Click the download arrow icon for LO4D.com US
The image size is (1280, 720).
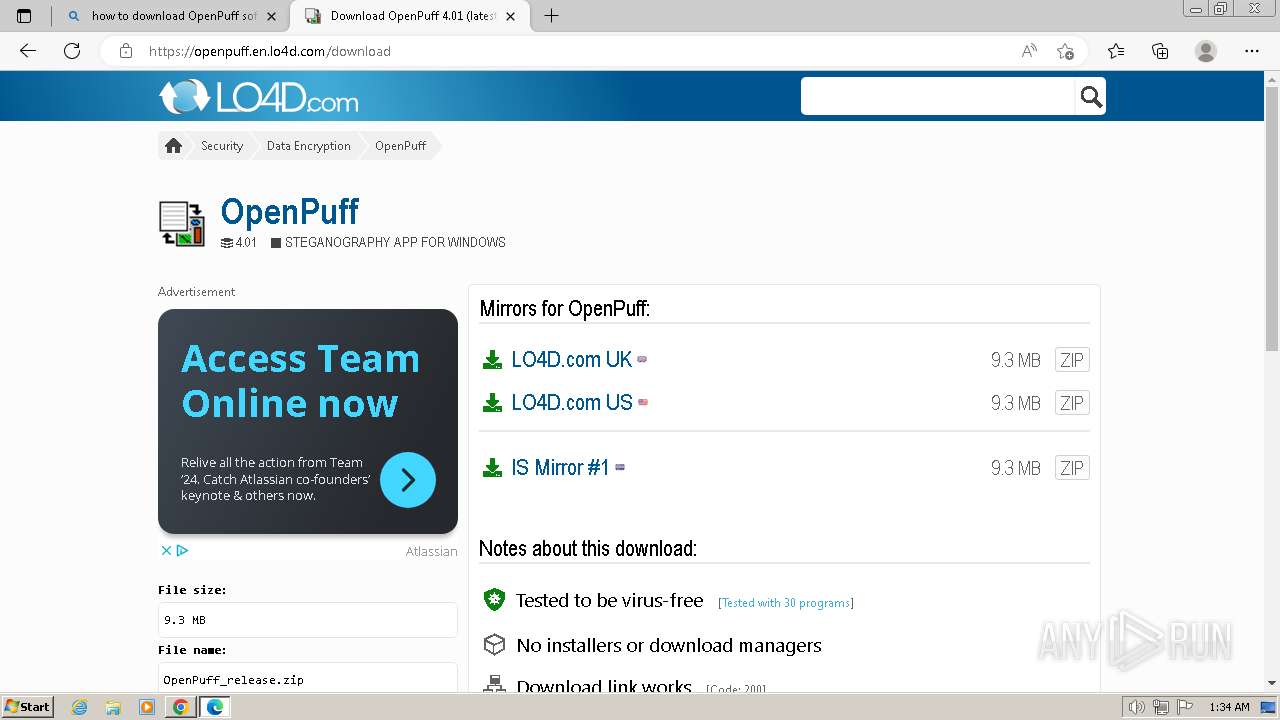coord(492,403)
